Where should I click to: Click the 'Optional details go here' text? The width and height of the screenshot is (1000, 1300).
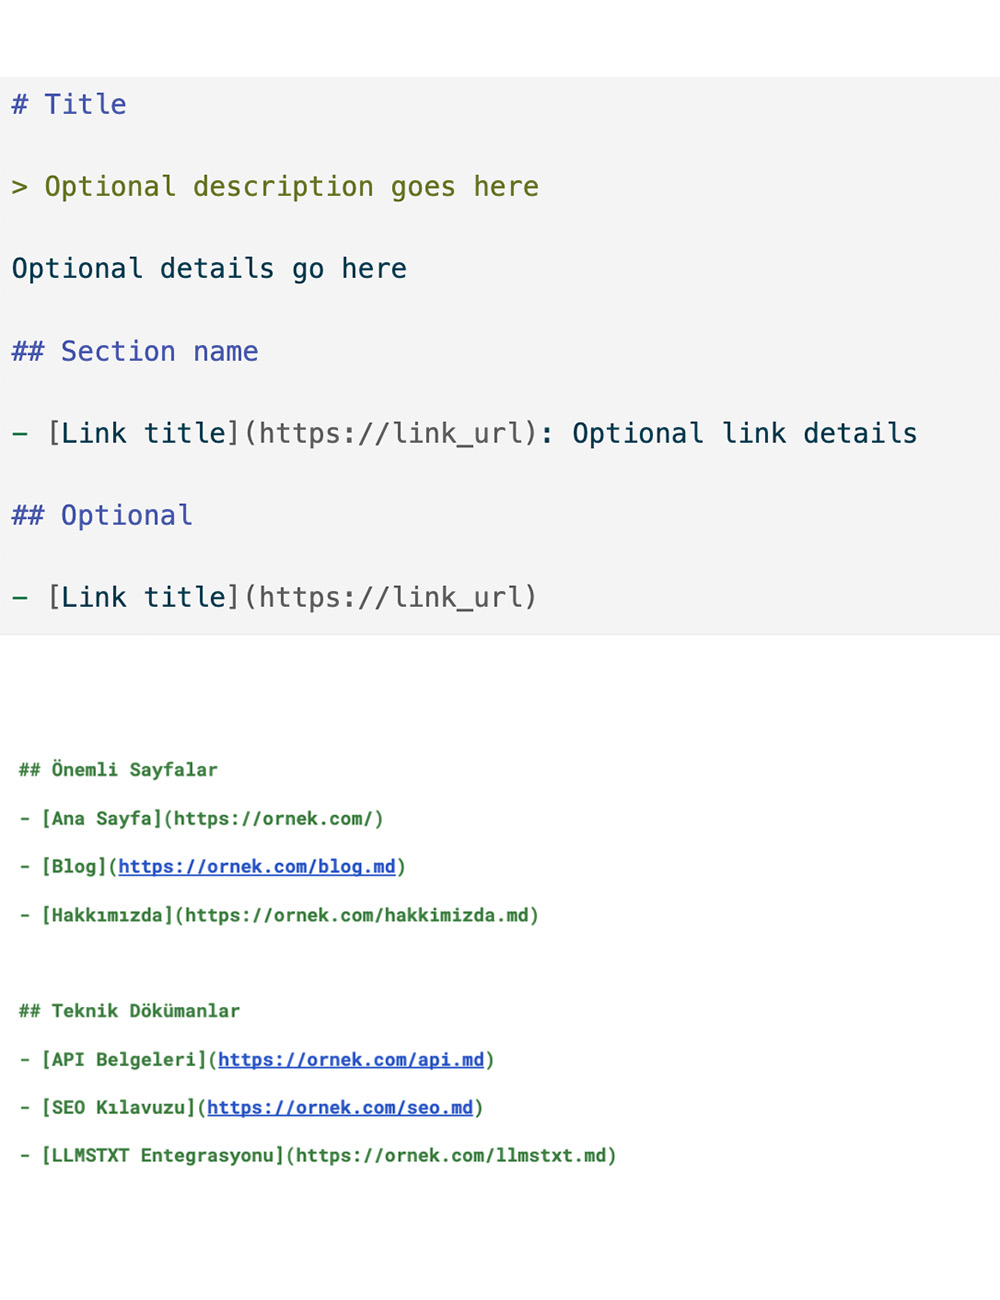click(209, 269)
